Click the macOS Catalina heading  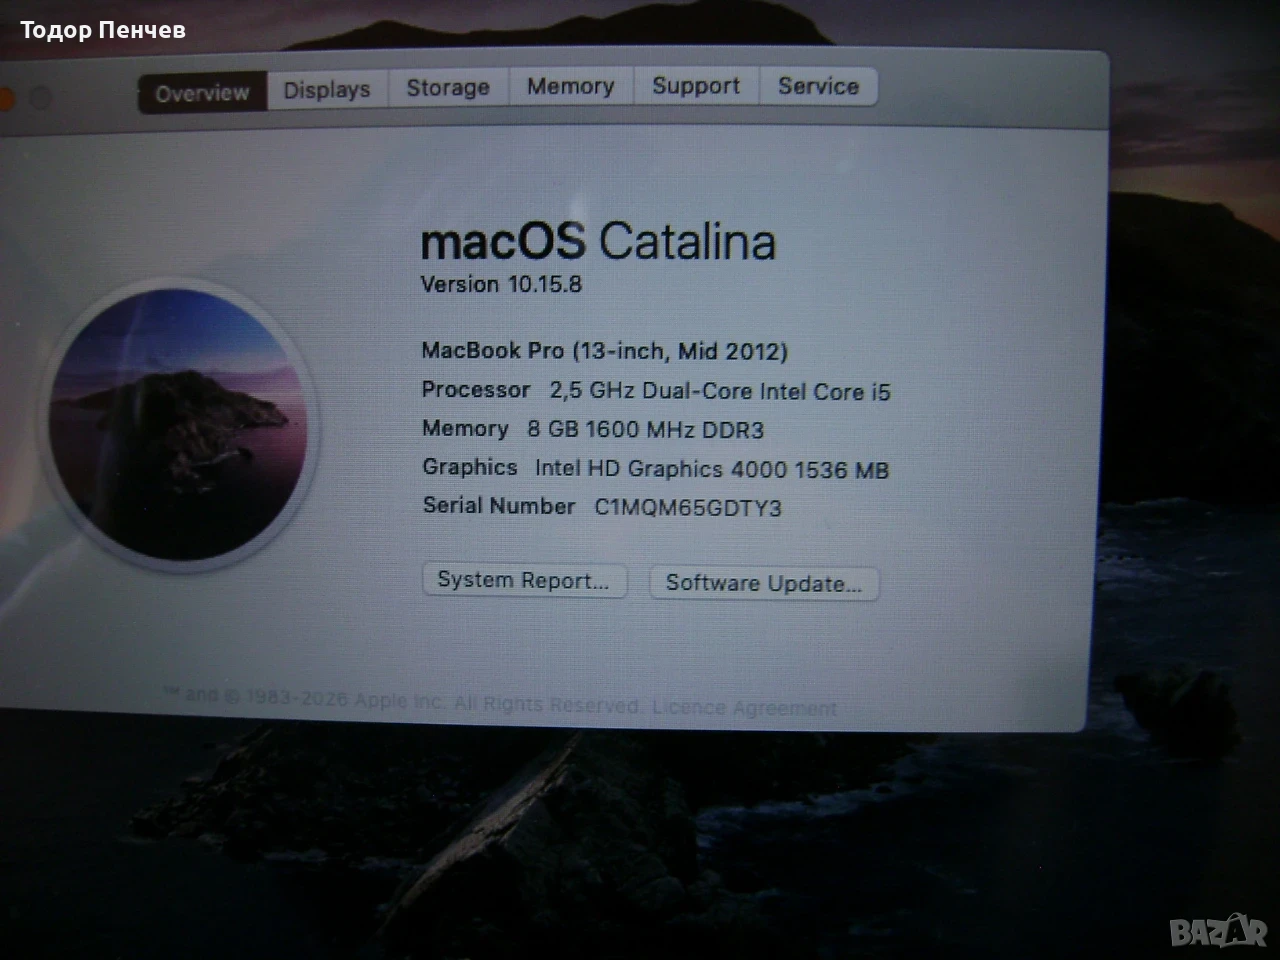[x=598, y=242]
